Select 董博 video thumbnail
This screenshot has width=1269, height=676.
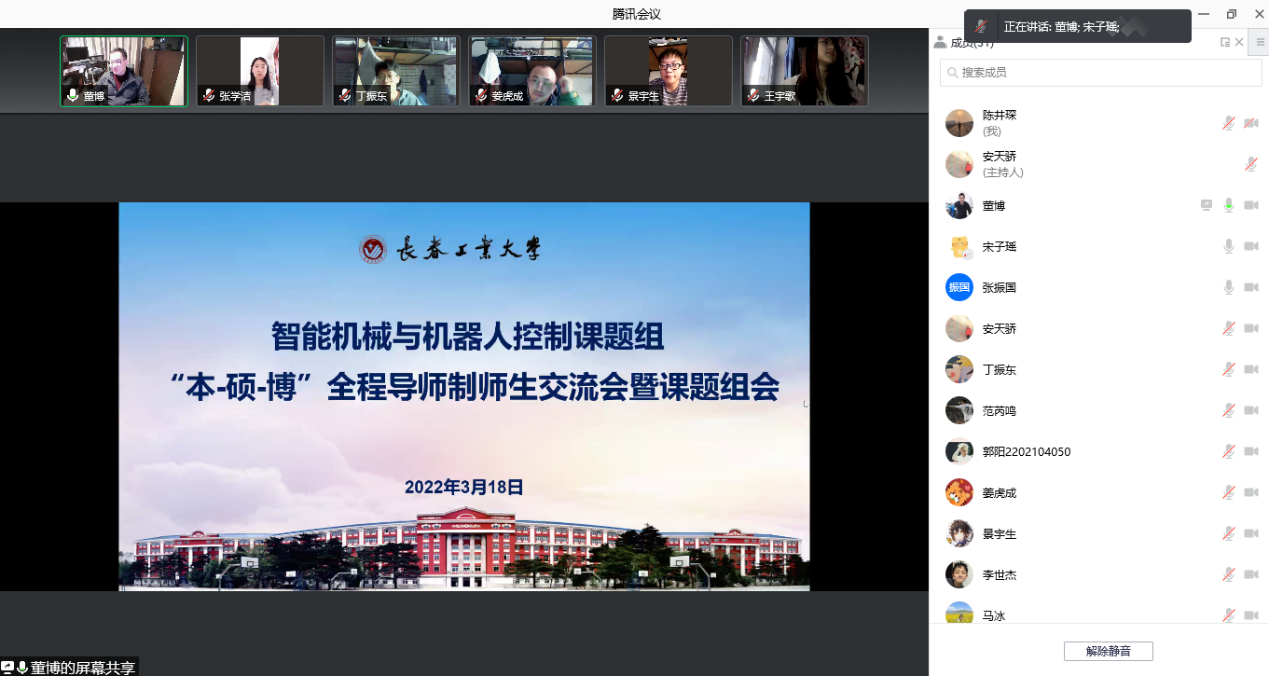point(124,71)
